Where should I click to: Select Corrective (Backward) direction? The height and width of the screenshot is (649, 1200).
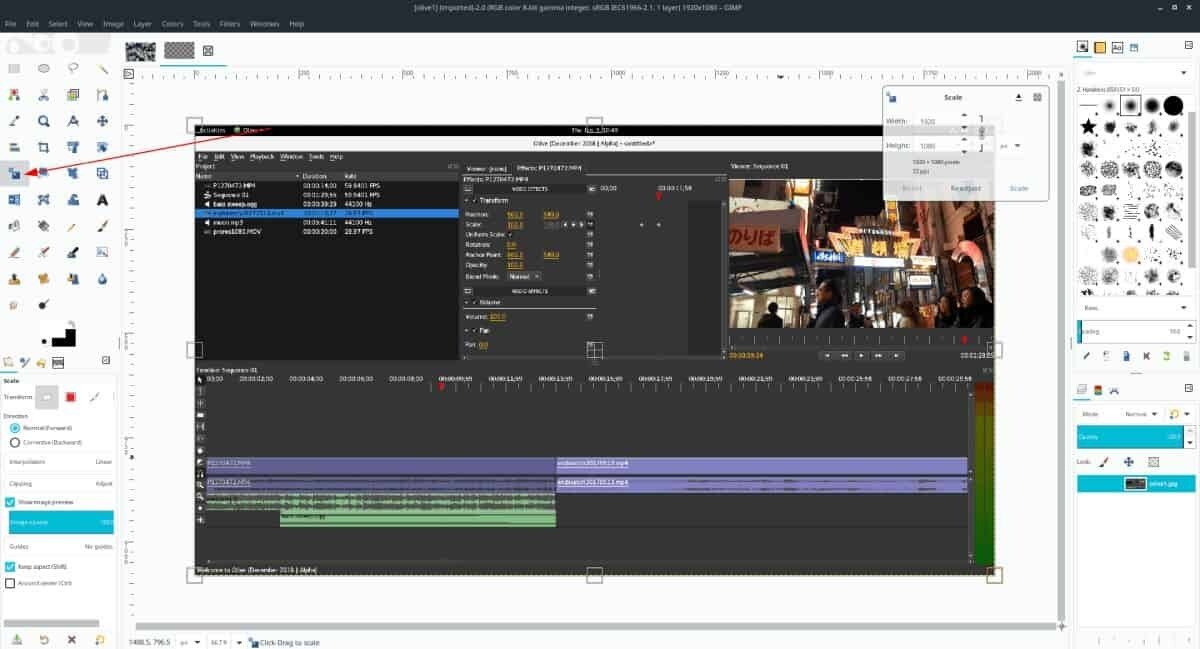click(15, 442)
